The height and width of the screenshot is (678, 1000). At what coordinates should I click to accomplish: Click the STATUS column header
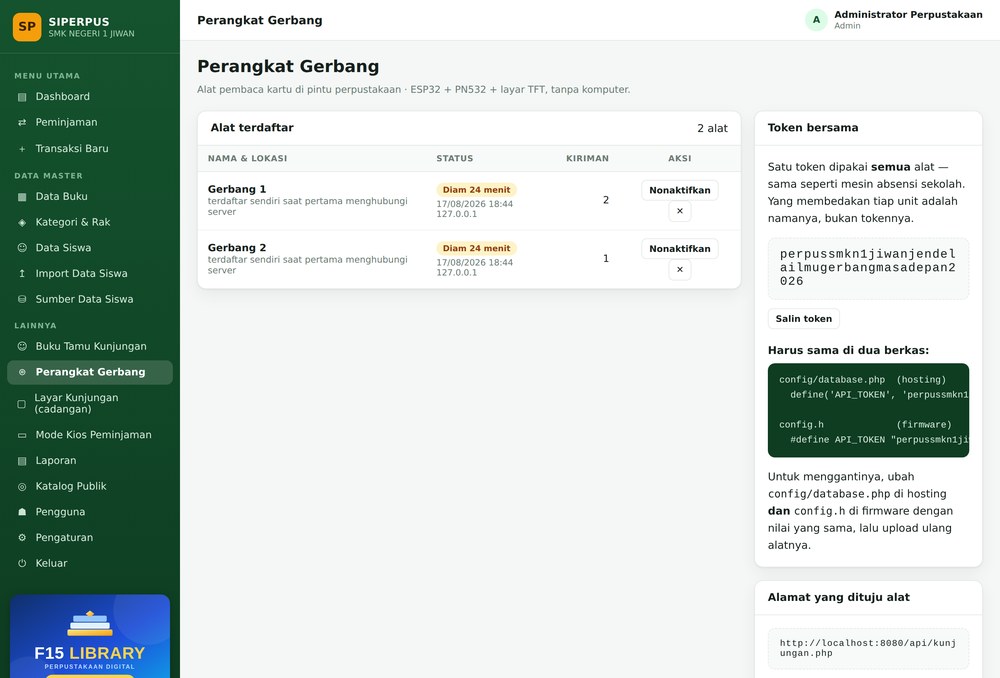click(455, 158)
